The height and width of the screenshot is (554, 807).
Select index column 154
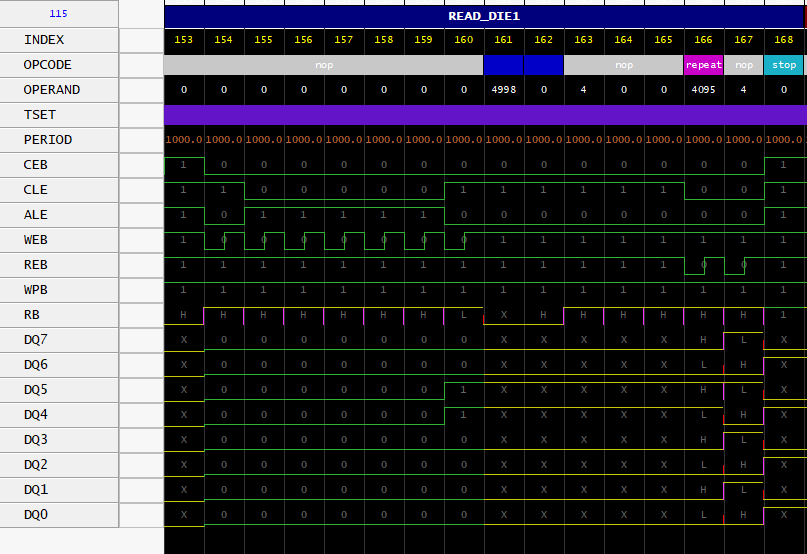[223, 40]
